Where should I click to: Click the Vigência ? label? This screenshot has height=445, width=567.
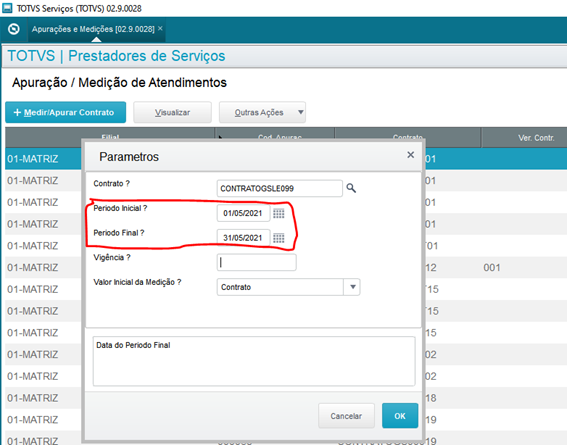point(112,257)
